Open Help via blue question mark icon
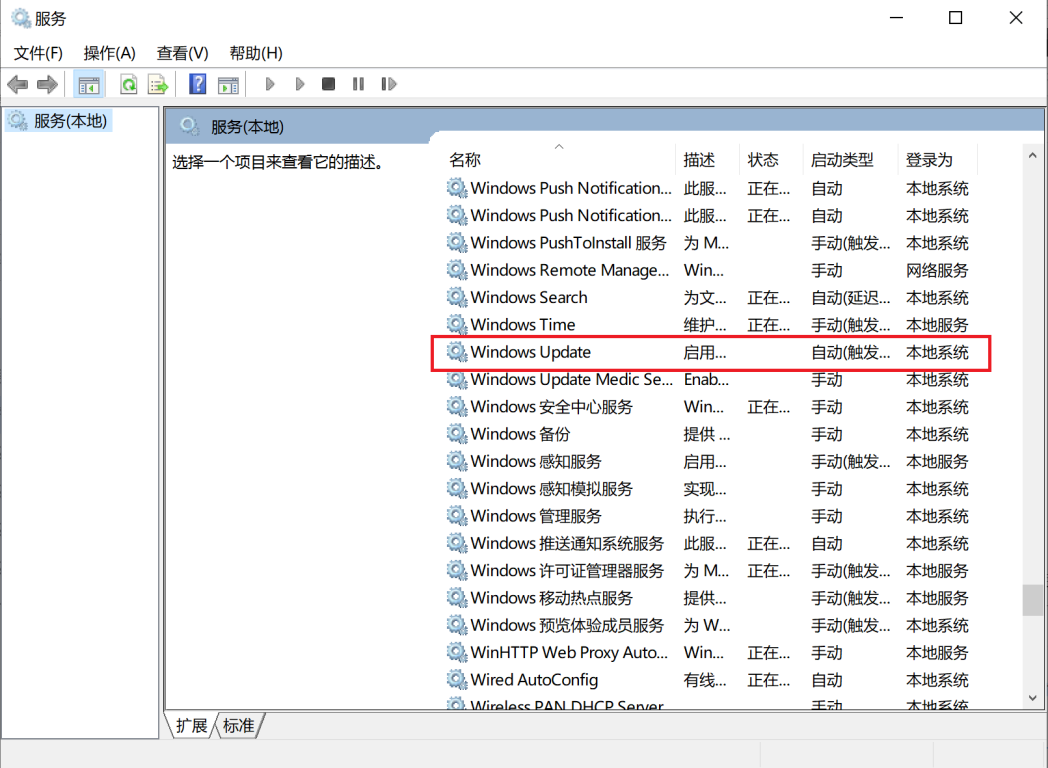1048x768 pixels. coord(198,85)
